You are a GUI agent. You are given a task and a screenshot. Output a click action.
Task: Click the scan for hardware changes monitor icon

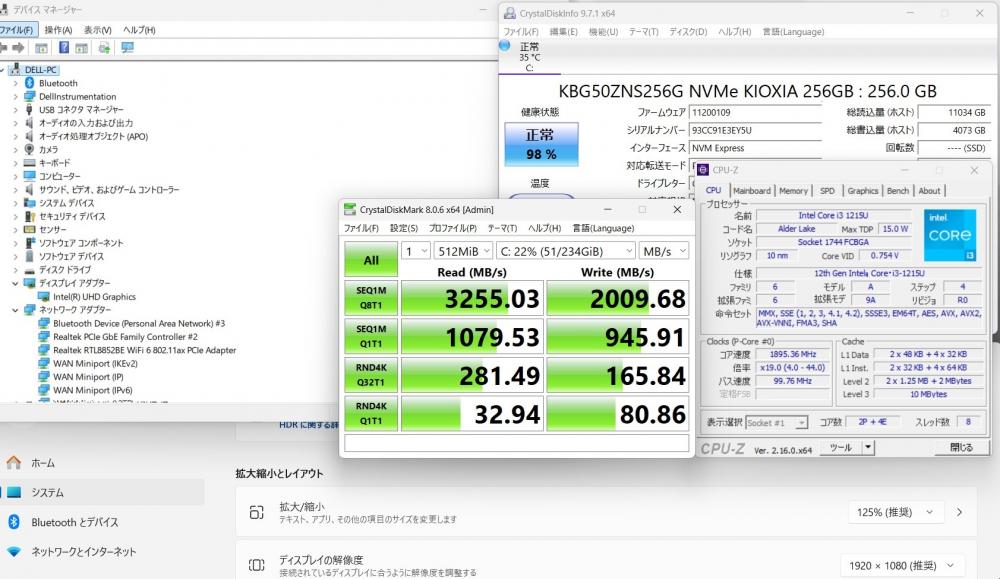coord(128,48)
